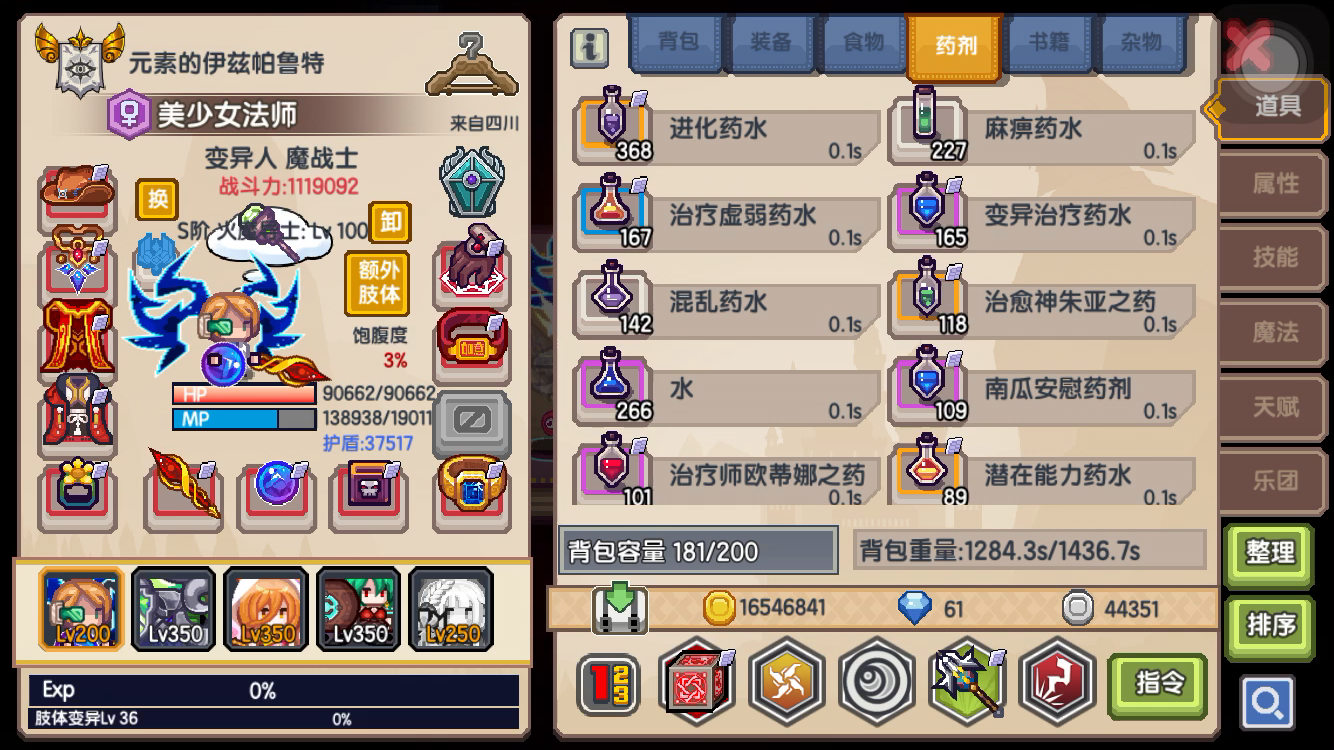Expand the 道具 side panel arrow

click(x=1215, y=107)
